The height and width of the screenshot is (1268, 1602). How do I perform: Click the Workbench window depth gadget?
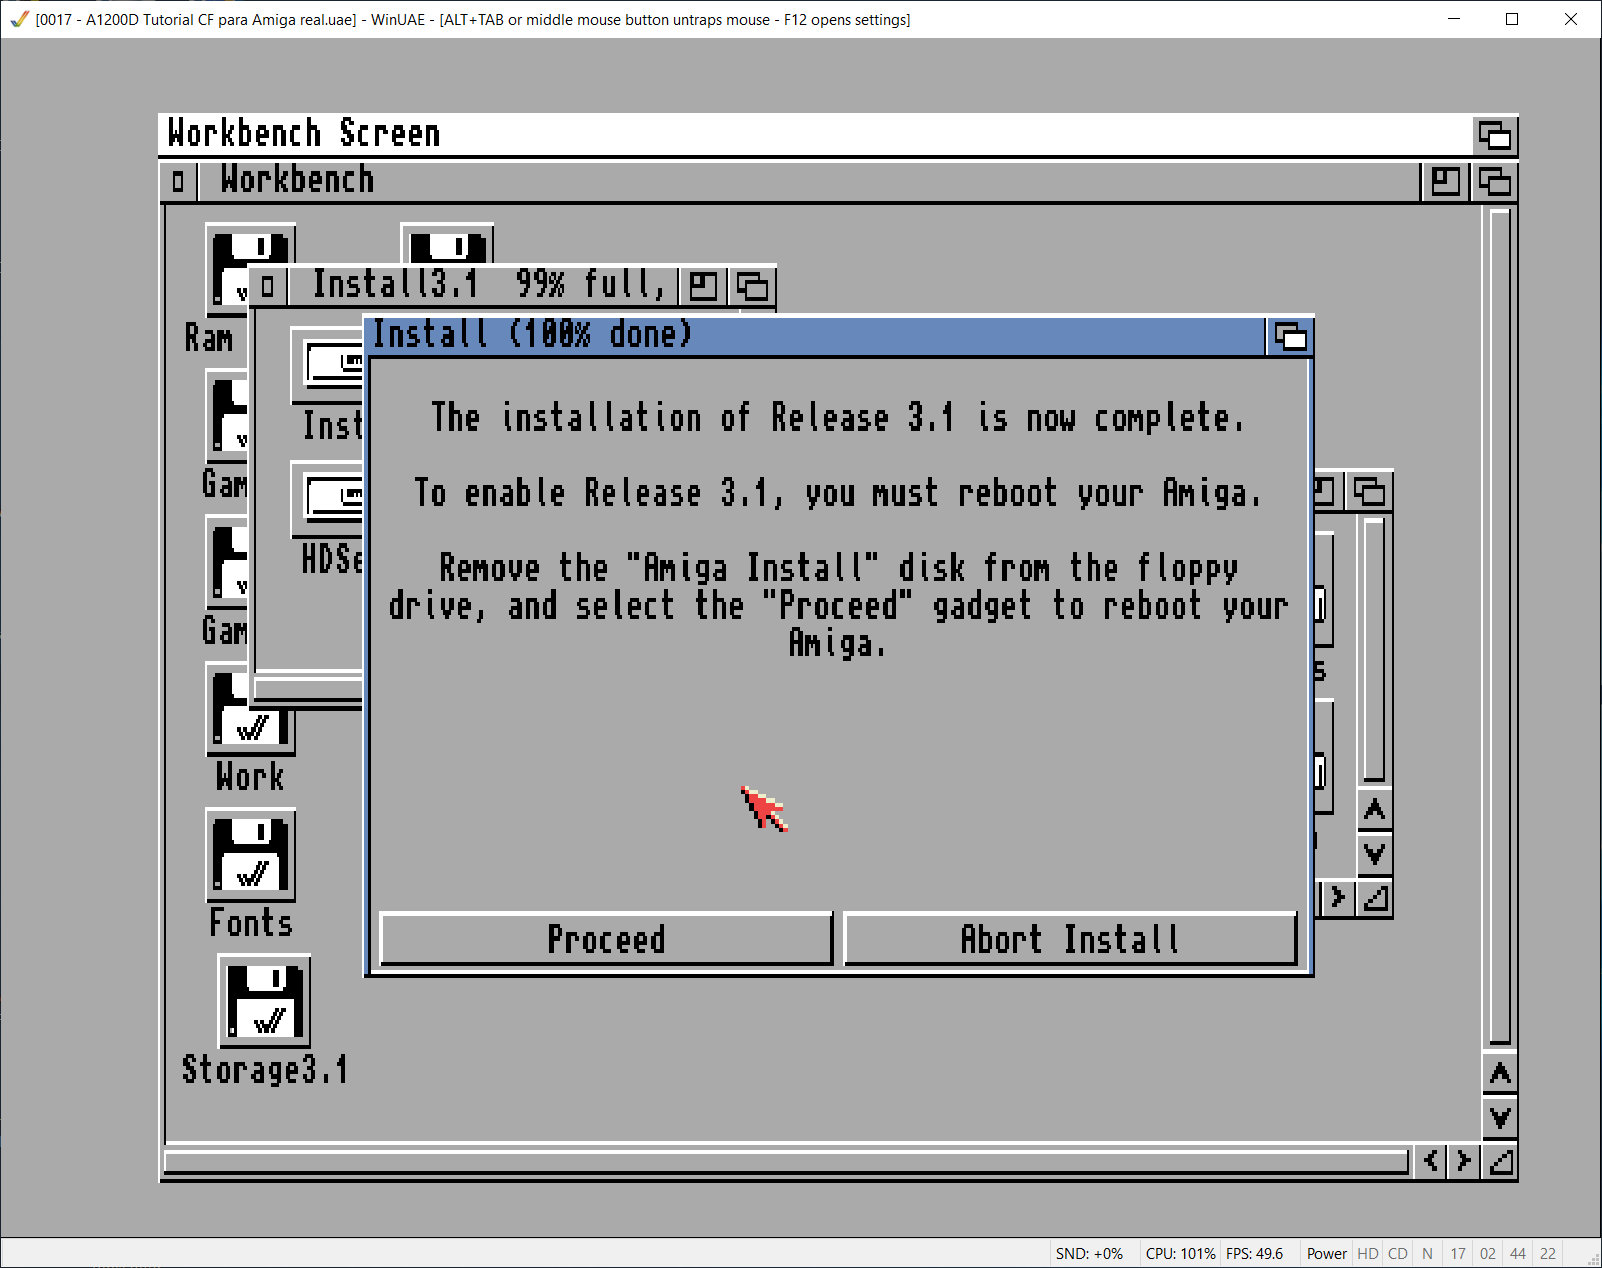coord(1495,182)
